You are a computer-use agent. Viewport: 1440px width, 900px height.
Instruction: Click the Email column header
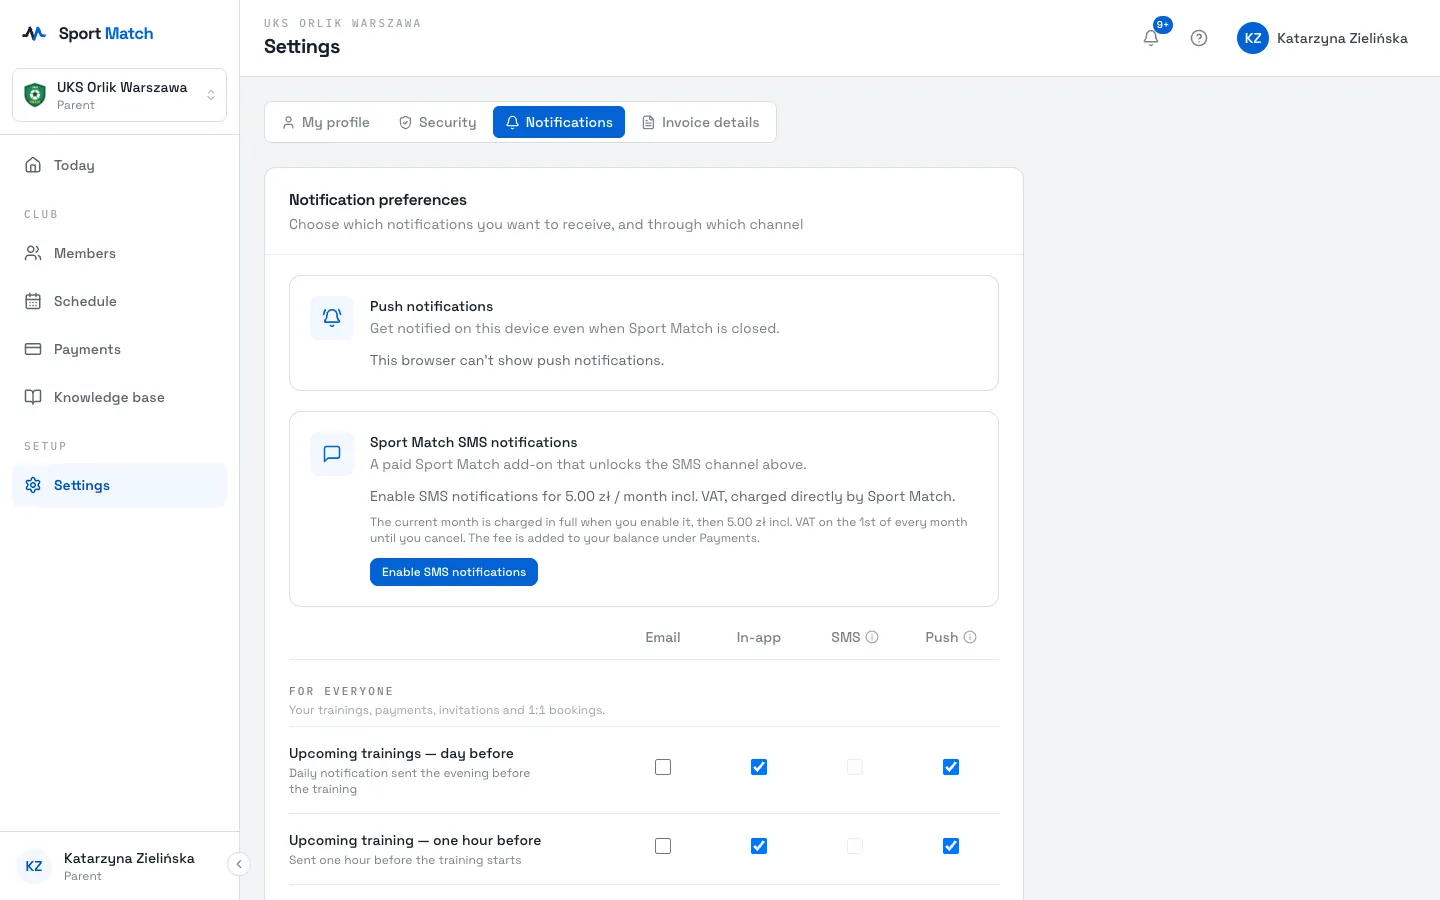click(x=663, y=637)
